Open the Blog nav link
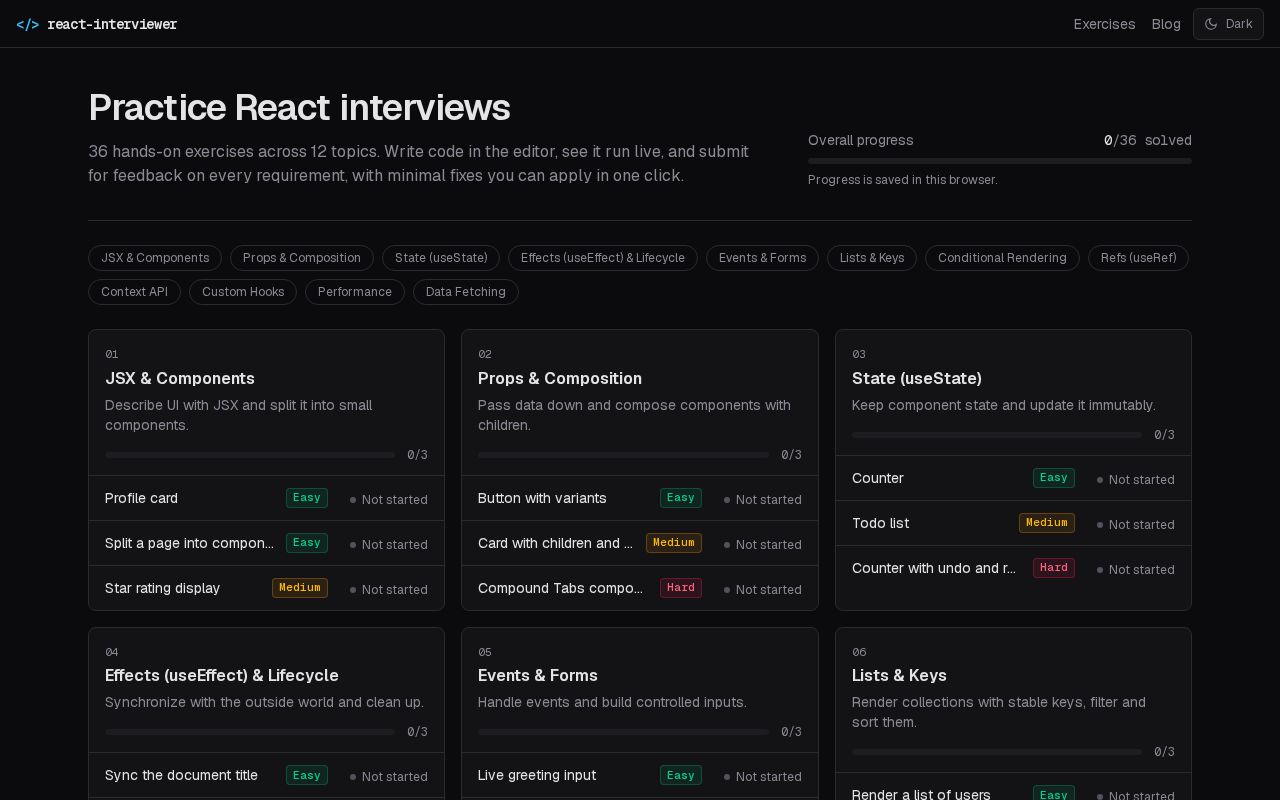 pyautogui.click(x=1166, y=24)
